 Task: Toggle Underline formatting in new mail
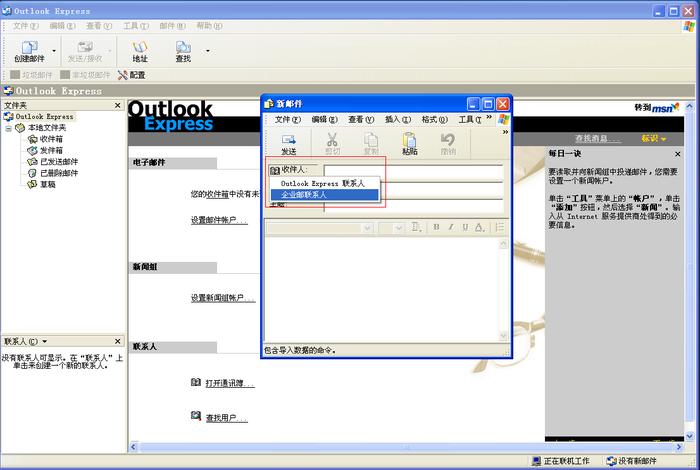pos(465,227)
